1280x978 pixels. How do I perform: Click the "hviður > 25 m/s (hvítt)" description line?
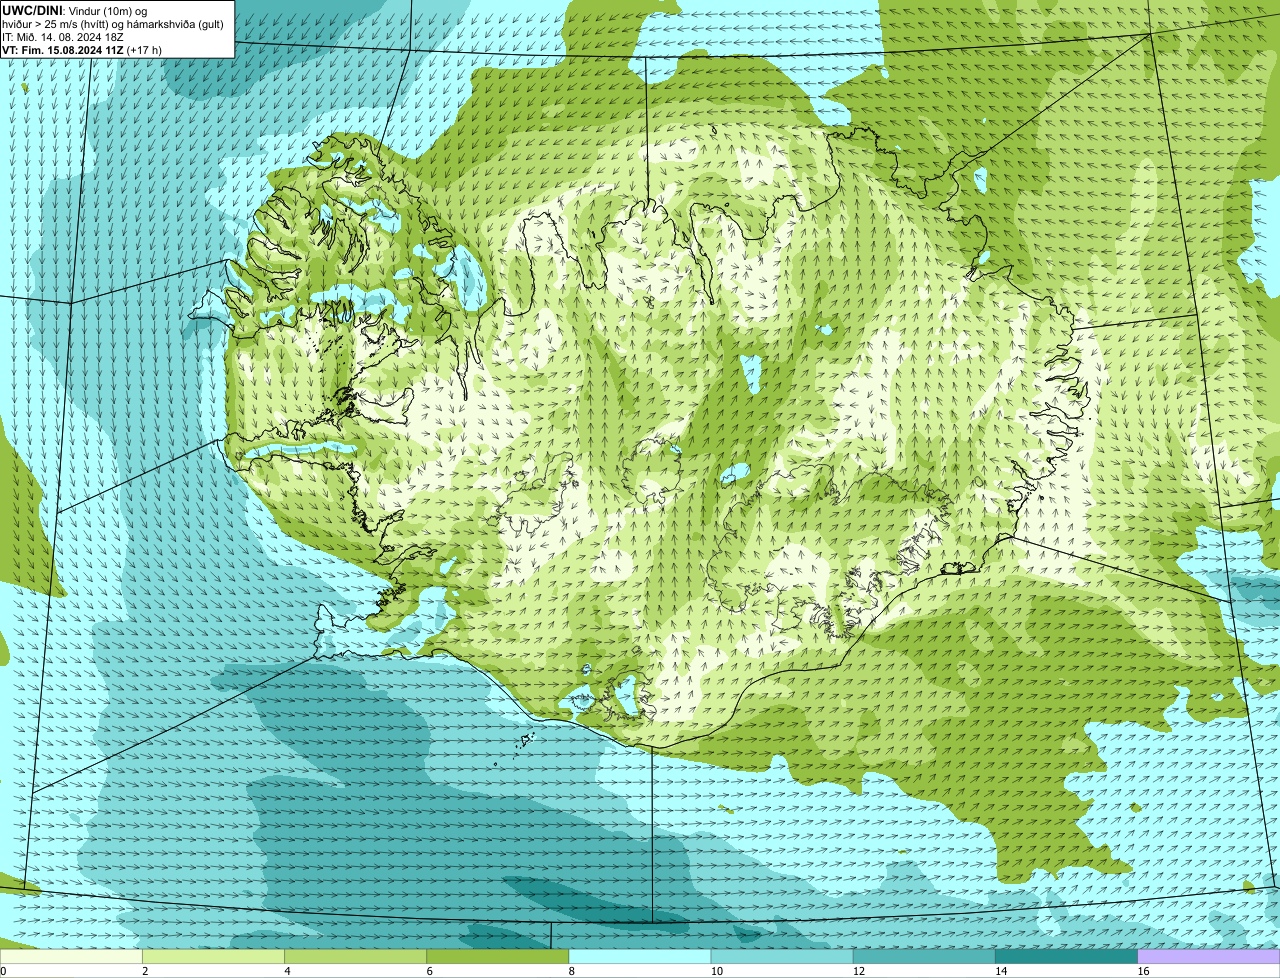tap(112, 24)
